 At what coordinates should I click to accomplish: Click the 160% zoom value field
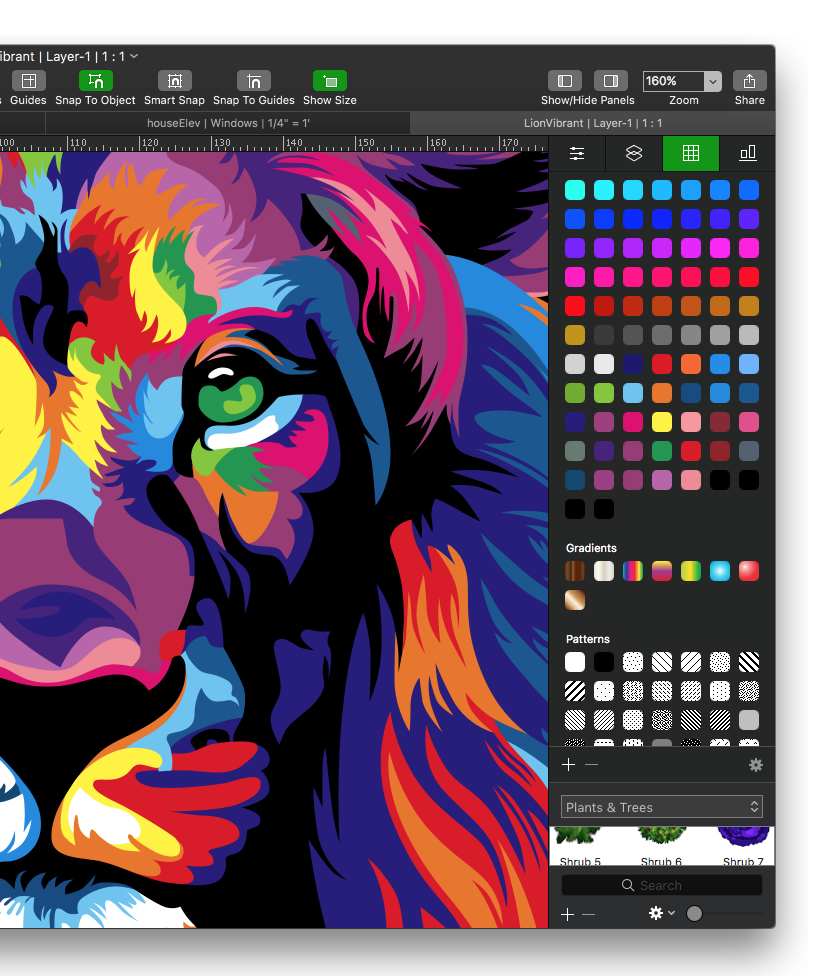(674, 81)
